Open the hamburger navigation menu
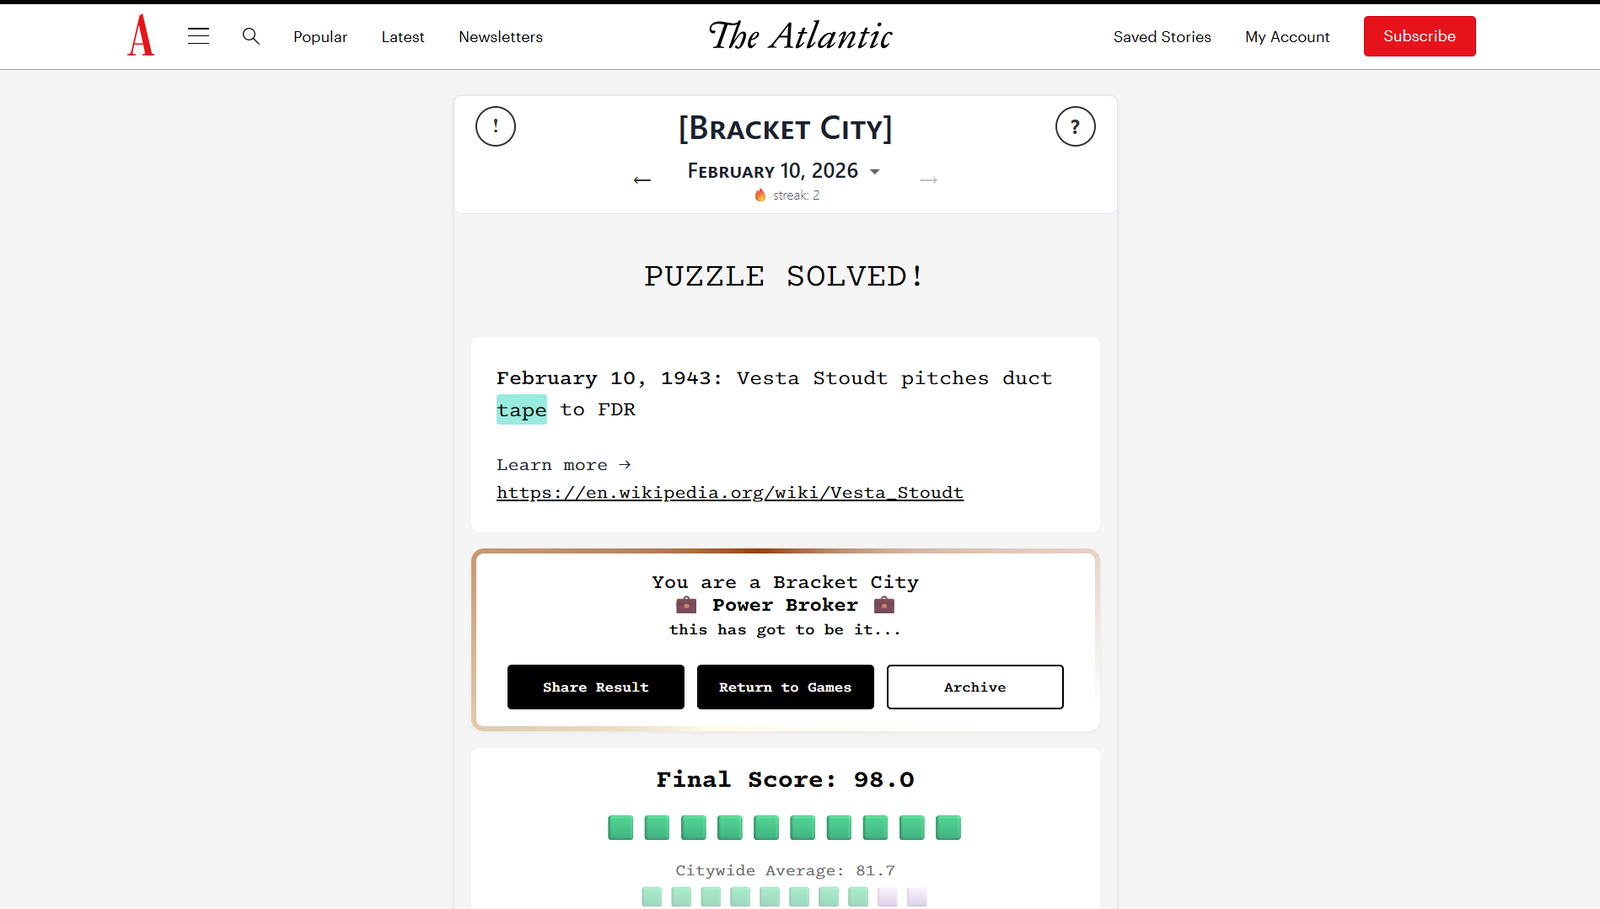Viewport: 1600px width, 909px height. [x=199, y=36]
